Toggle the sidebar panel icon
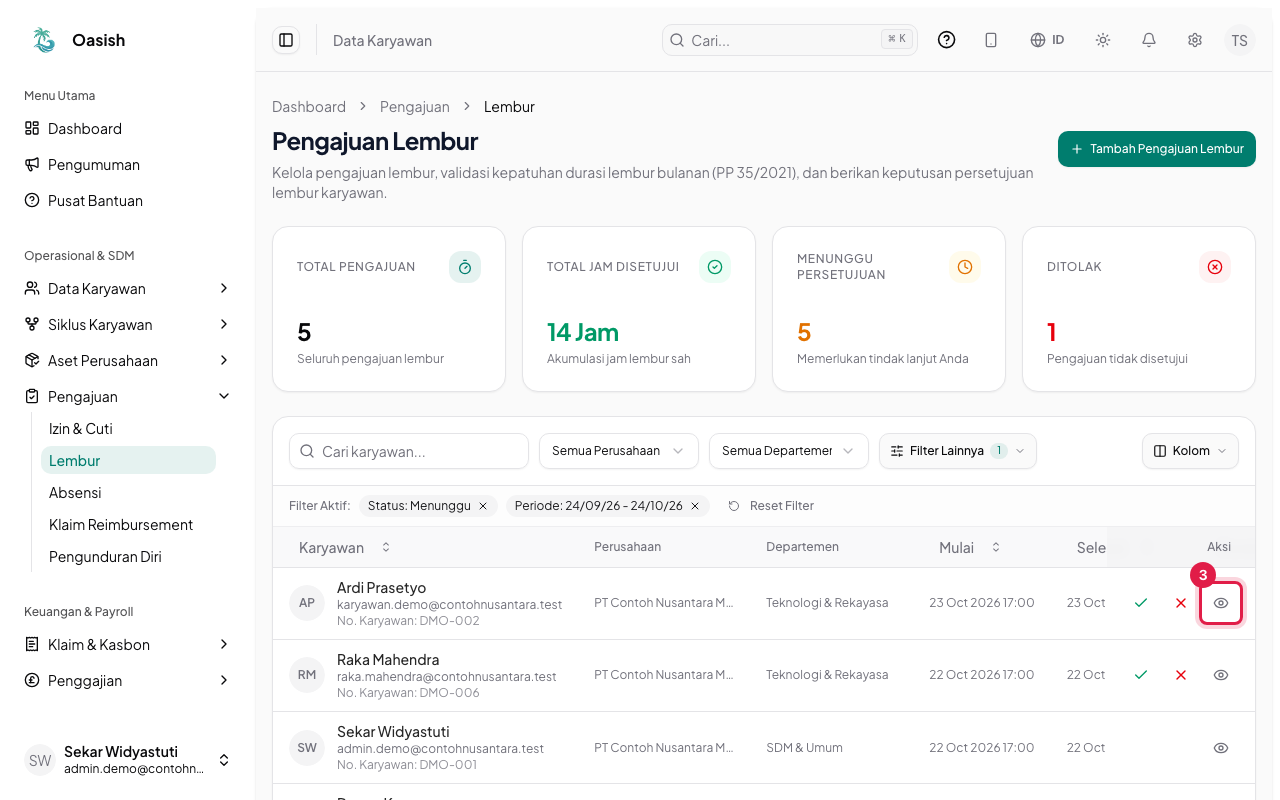The height and width of the screenshot is (800, 1280). (286, 40)
